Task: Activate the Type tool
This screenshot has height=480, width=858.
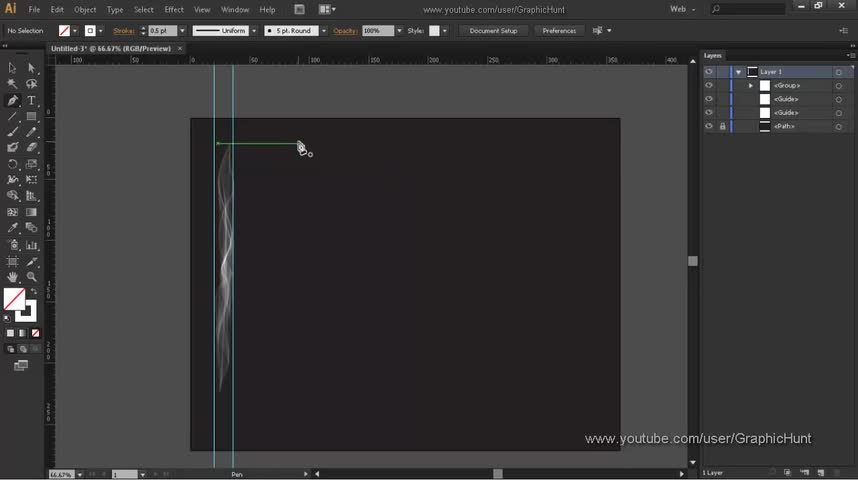Action: pyautogui.click(x=31, y=100)
